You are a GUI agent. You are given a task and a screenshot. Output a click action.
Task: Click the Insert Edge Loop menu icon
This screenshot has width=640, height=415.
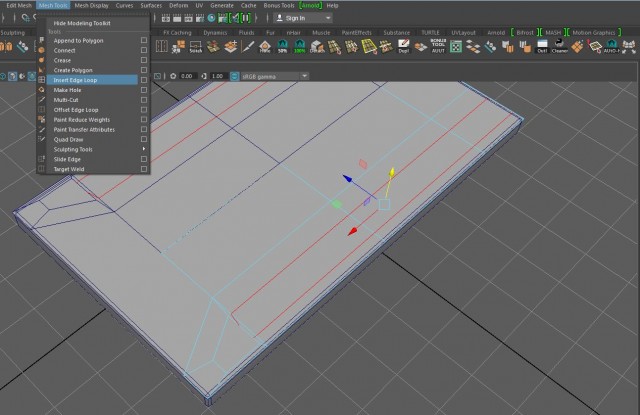tap(42, 80)
